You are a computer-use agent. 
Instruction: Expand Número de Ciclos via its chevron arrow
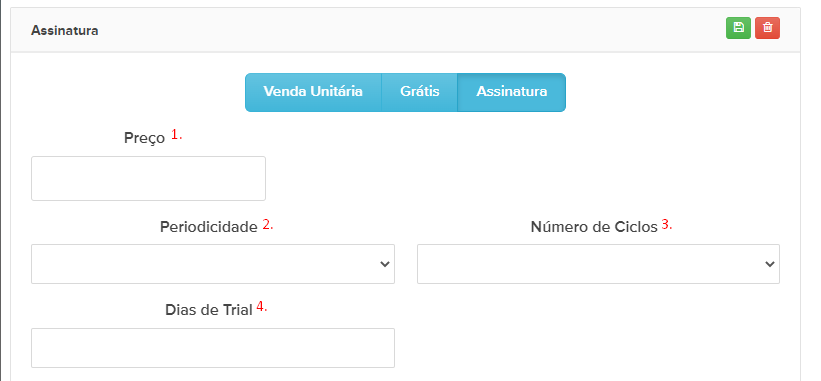click(770, 264)
